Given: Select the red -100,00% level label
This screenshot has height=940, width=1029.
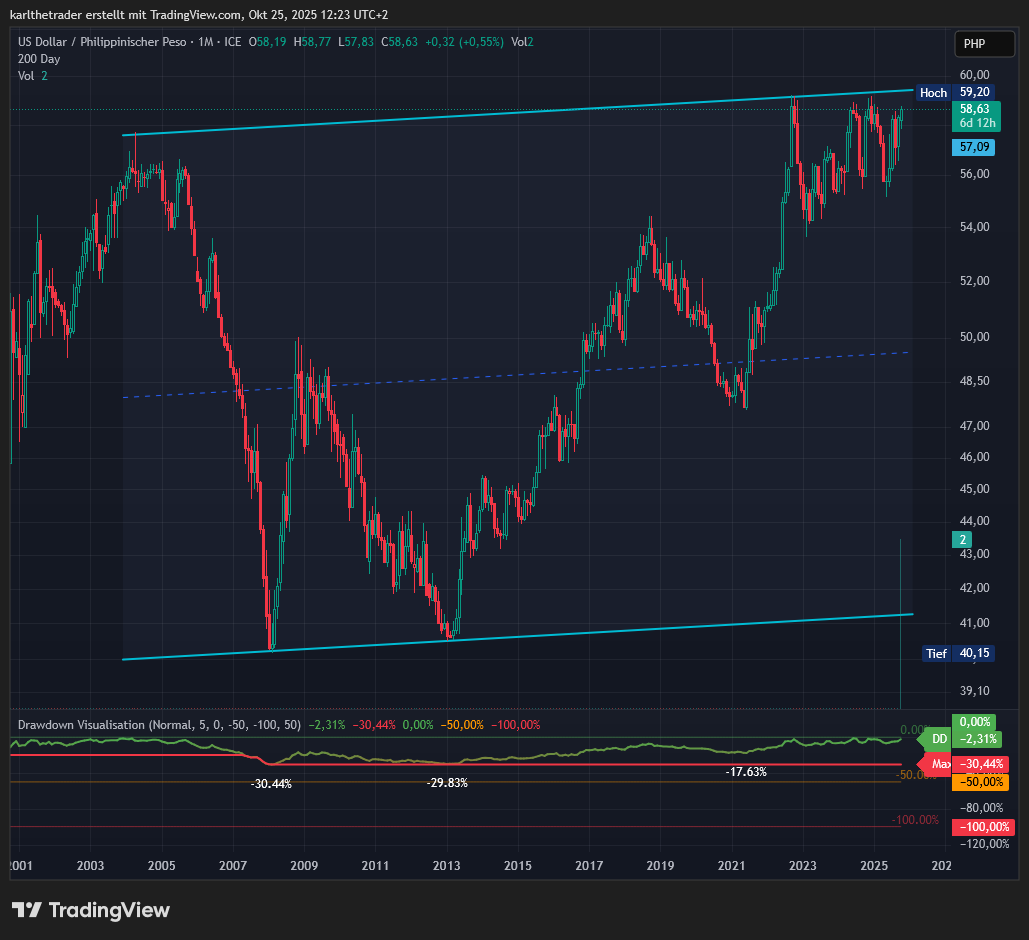Looking at the screenshot, I should coord(983,827).
